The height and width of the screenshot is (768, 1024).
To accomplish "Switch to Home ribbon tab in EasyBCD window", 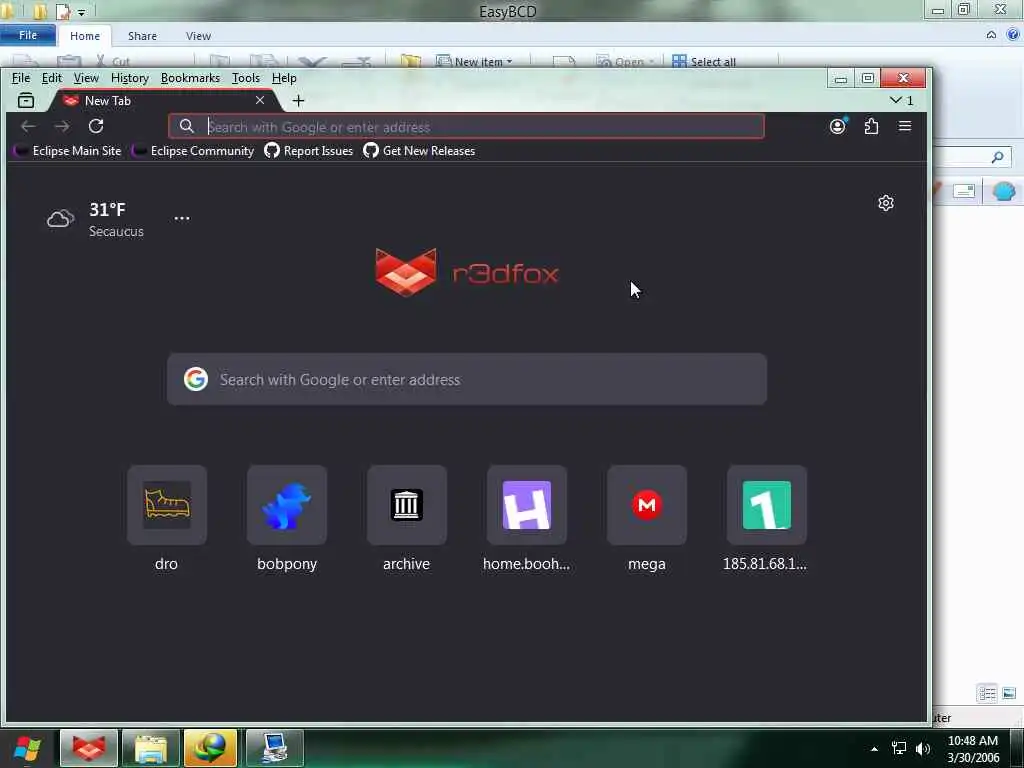I will coord(85,36).
